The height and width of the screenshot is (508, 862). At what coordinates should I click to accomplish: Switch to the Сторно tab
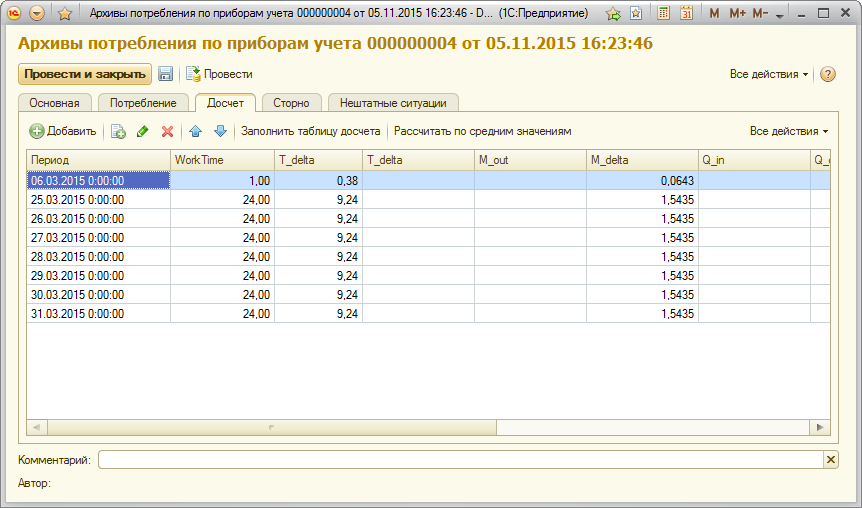point(291,103)
